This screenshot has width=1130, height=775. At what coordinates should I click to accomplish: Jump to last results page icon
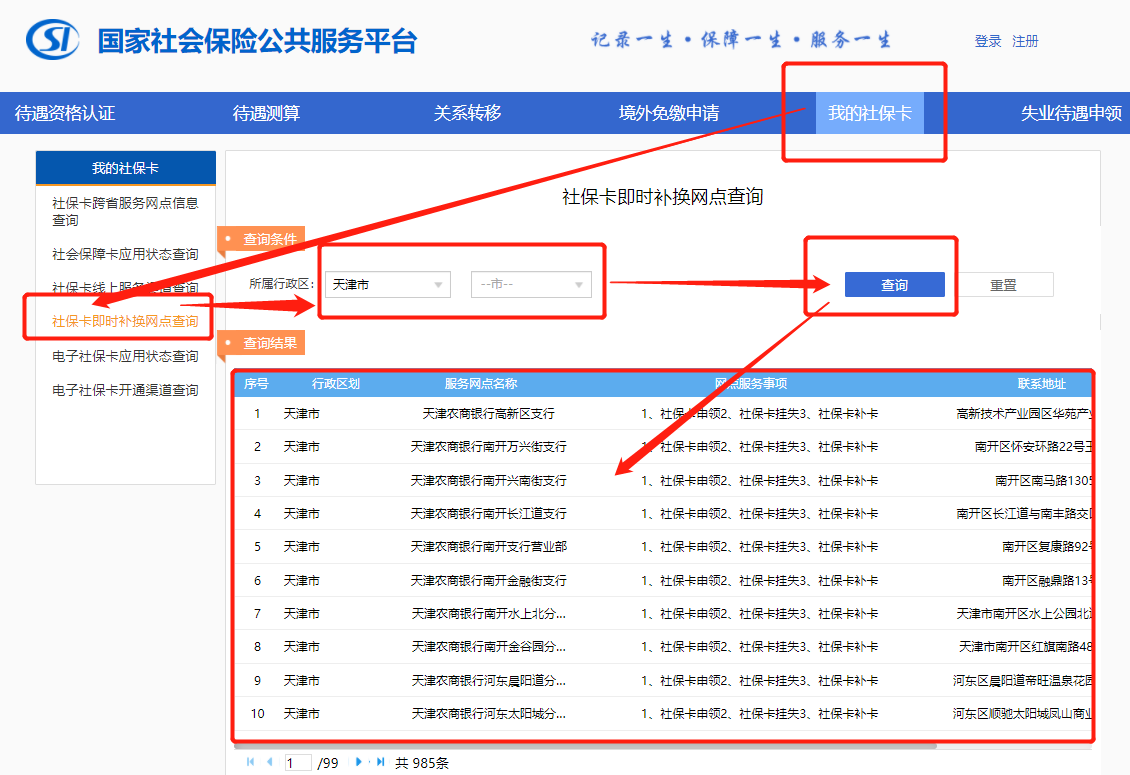(x=381, y=762)
